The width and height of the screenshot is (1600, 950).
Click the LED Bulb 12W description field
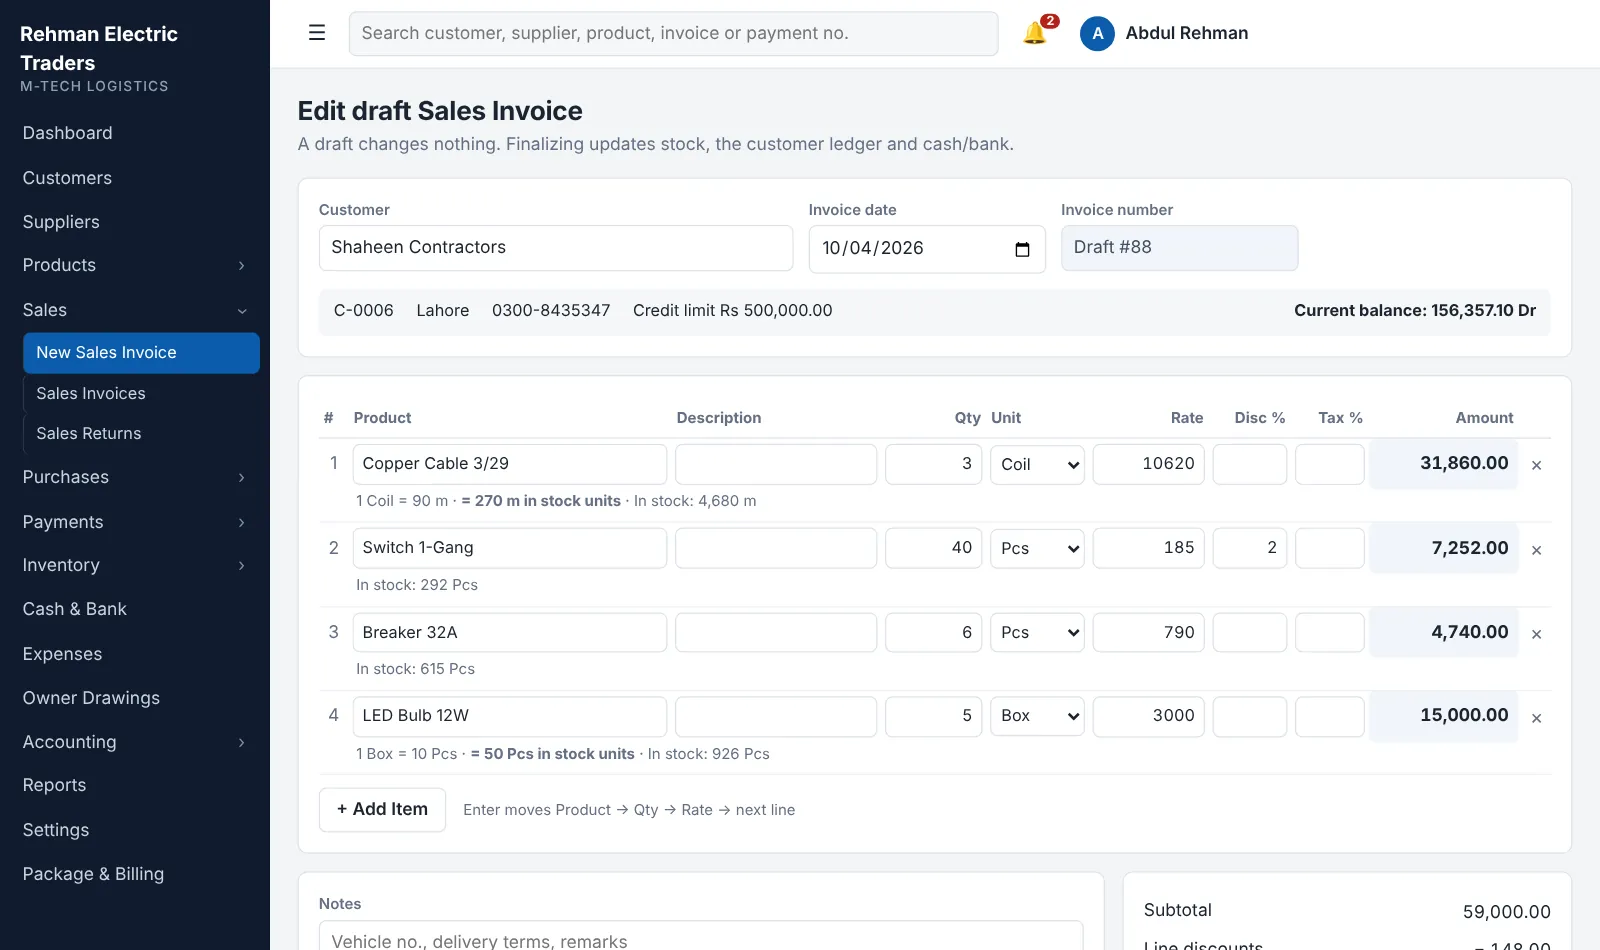point(776,716)
